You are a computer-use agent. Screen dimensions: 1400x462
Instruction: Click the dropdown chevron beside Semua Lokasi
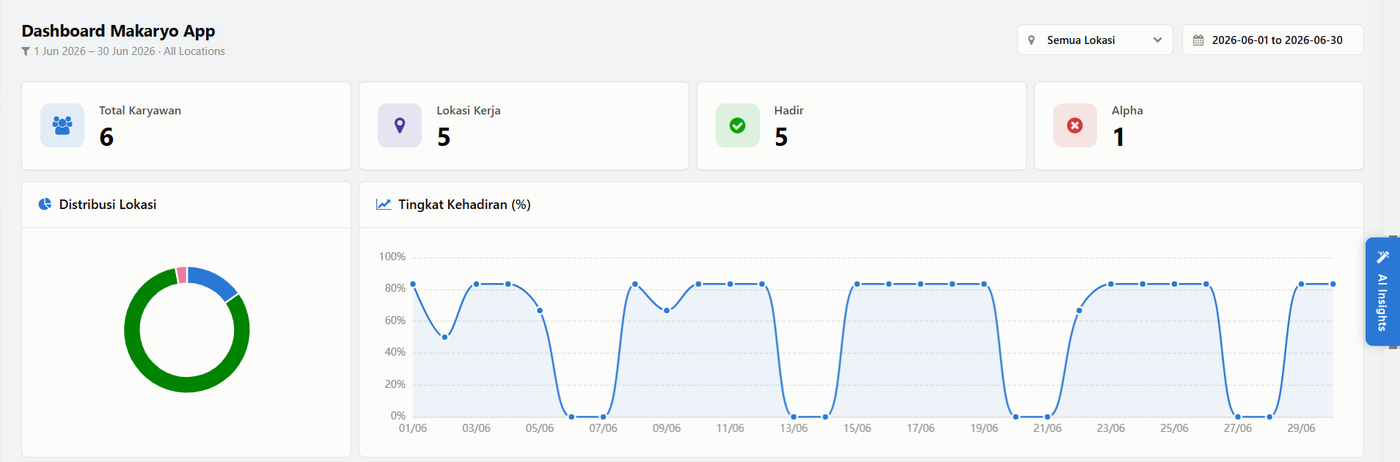click(1157, 41)
